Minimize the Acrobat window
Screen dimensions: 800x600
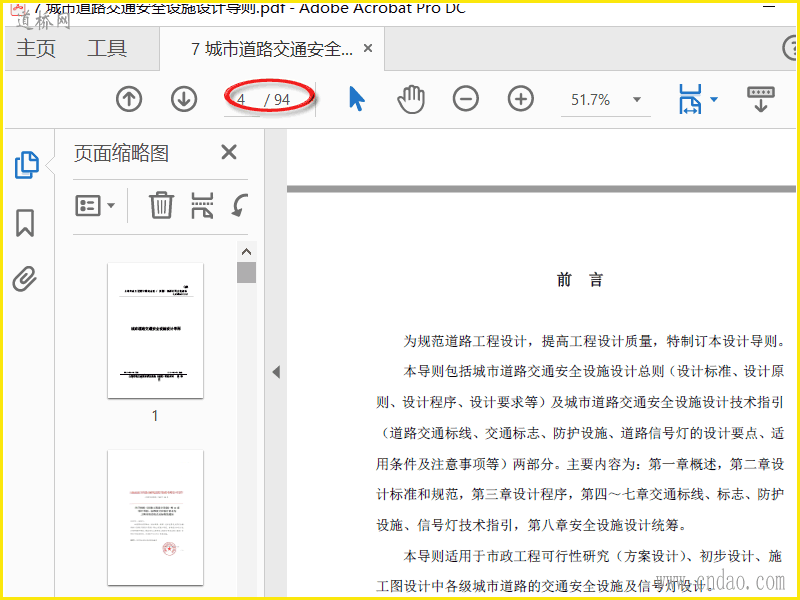pyautogui.click(x=768, y=6)
